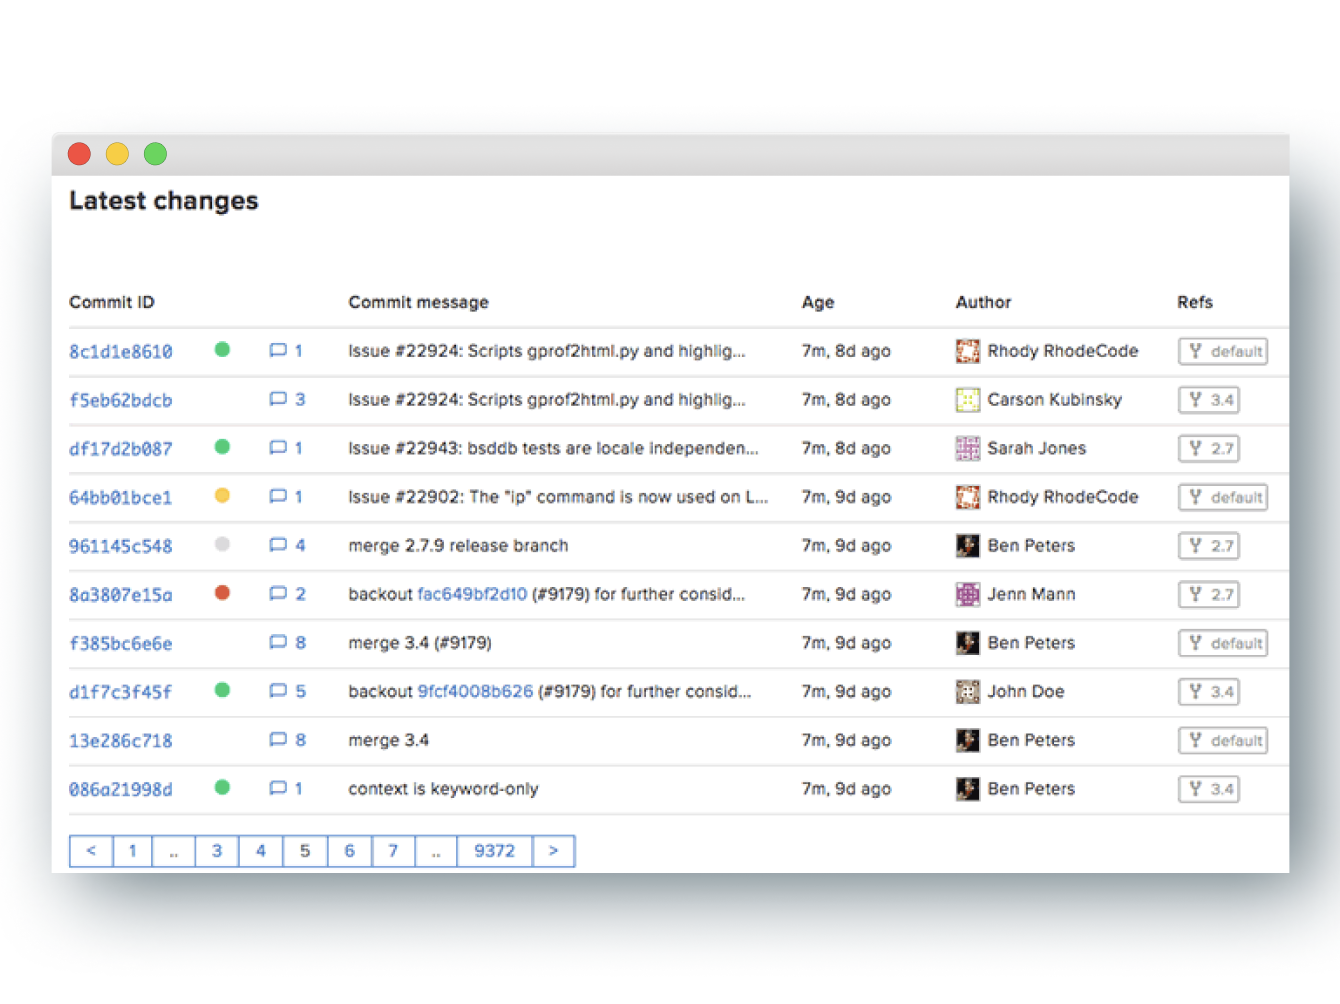This screenshot has width=1340, height=1004.
Task: Click the yellow status indicator beside 64bb01bce1
Action: (222, 496)
